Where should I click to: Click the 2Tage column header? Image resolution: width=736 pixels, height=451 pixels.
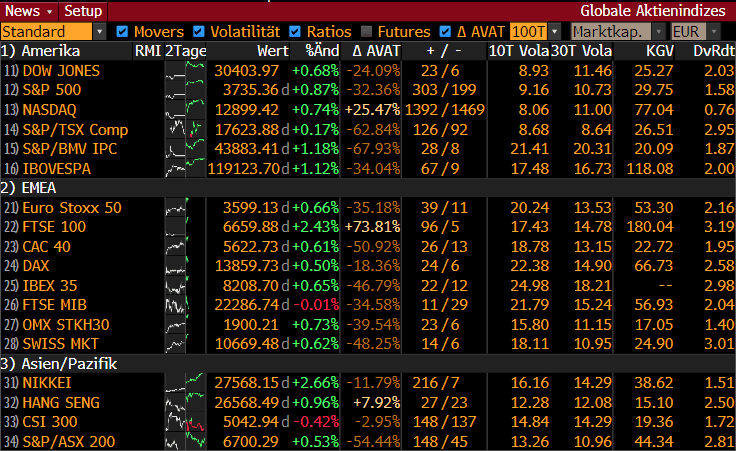[185, 51]
